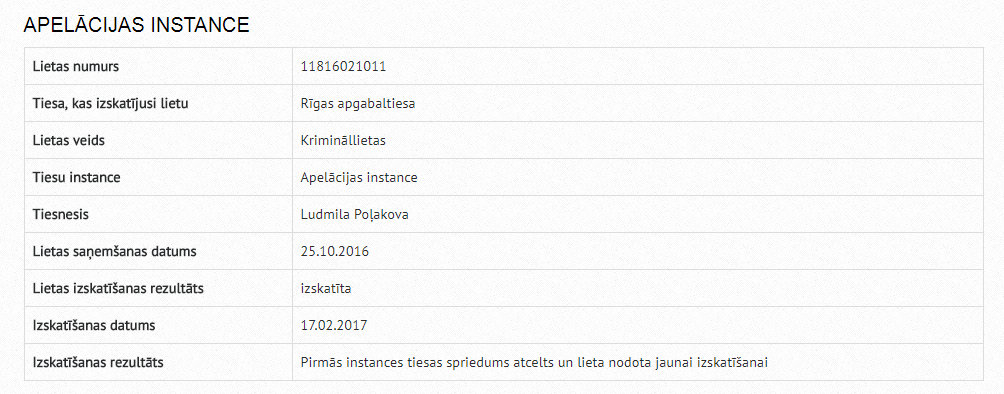This screenshot has height=394, width=1004.
Task: Select the izskatīta result value
Action: tap(326, 288)
